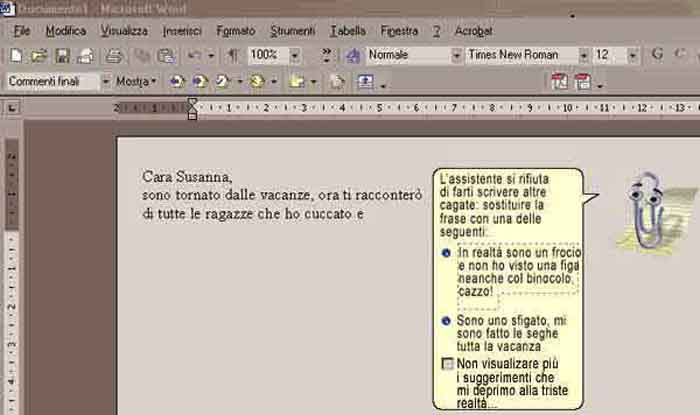The image size is (700, 415).
Task: Insert new comment yellow note icon
Action: 296,81
